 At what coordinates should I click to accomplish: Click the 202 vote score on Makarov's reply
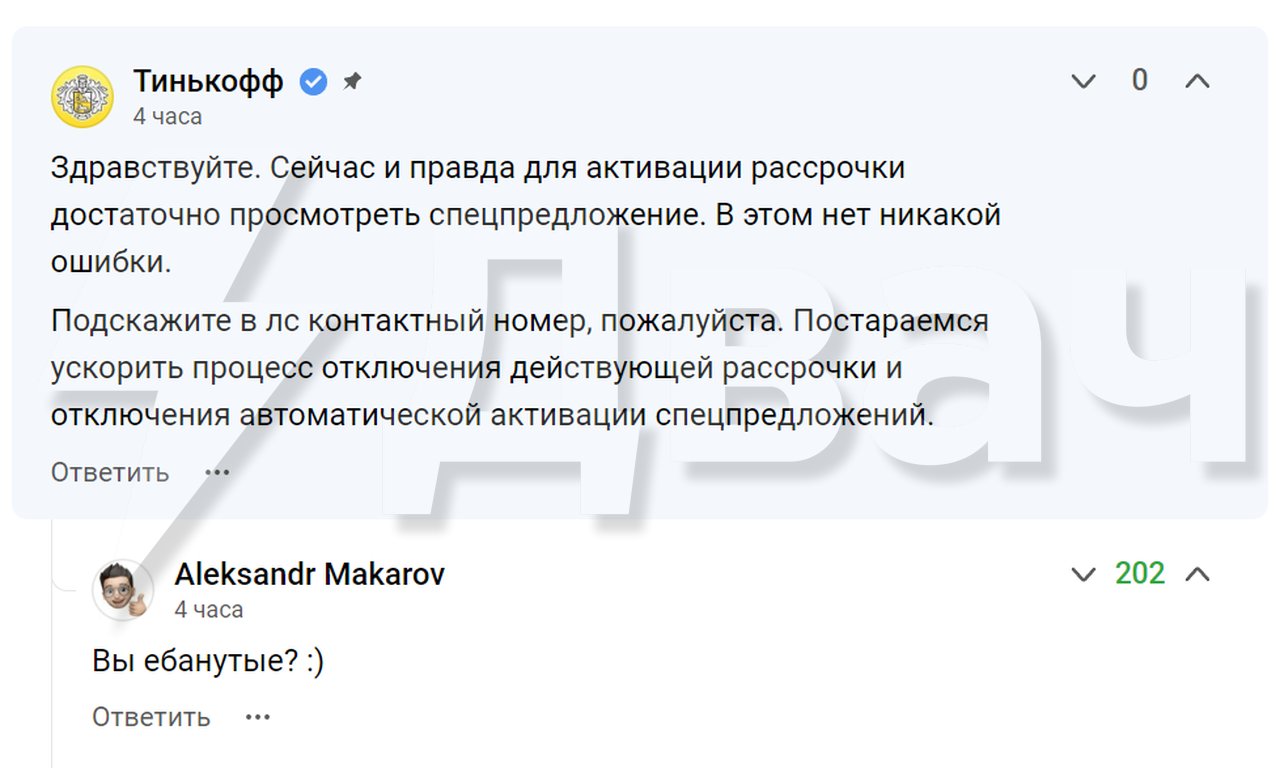(x=1140, y=574)
